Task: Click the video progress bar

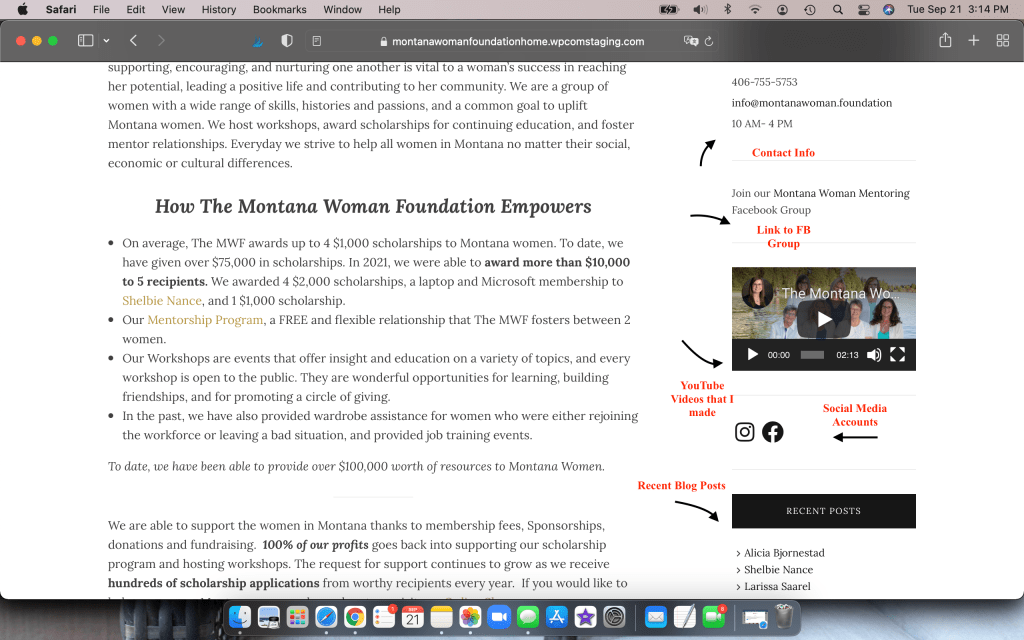Action: [x=812, y=355]
